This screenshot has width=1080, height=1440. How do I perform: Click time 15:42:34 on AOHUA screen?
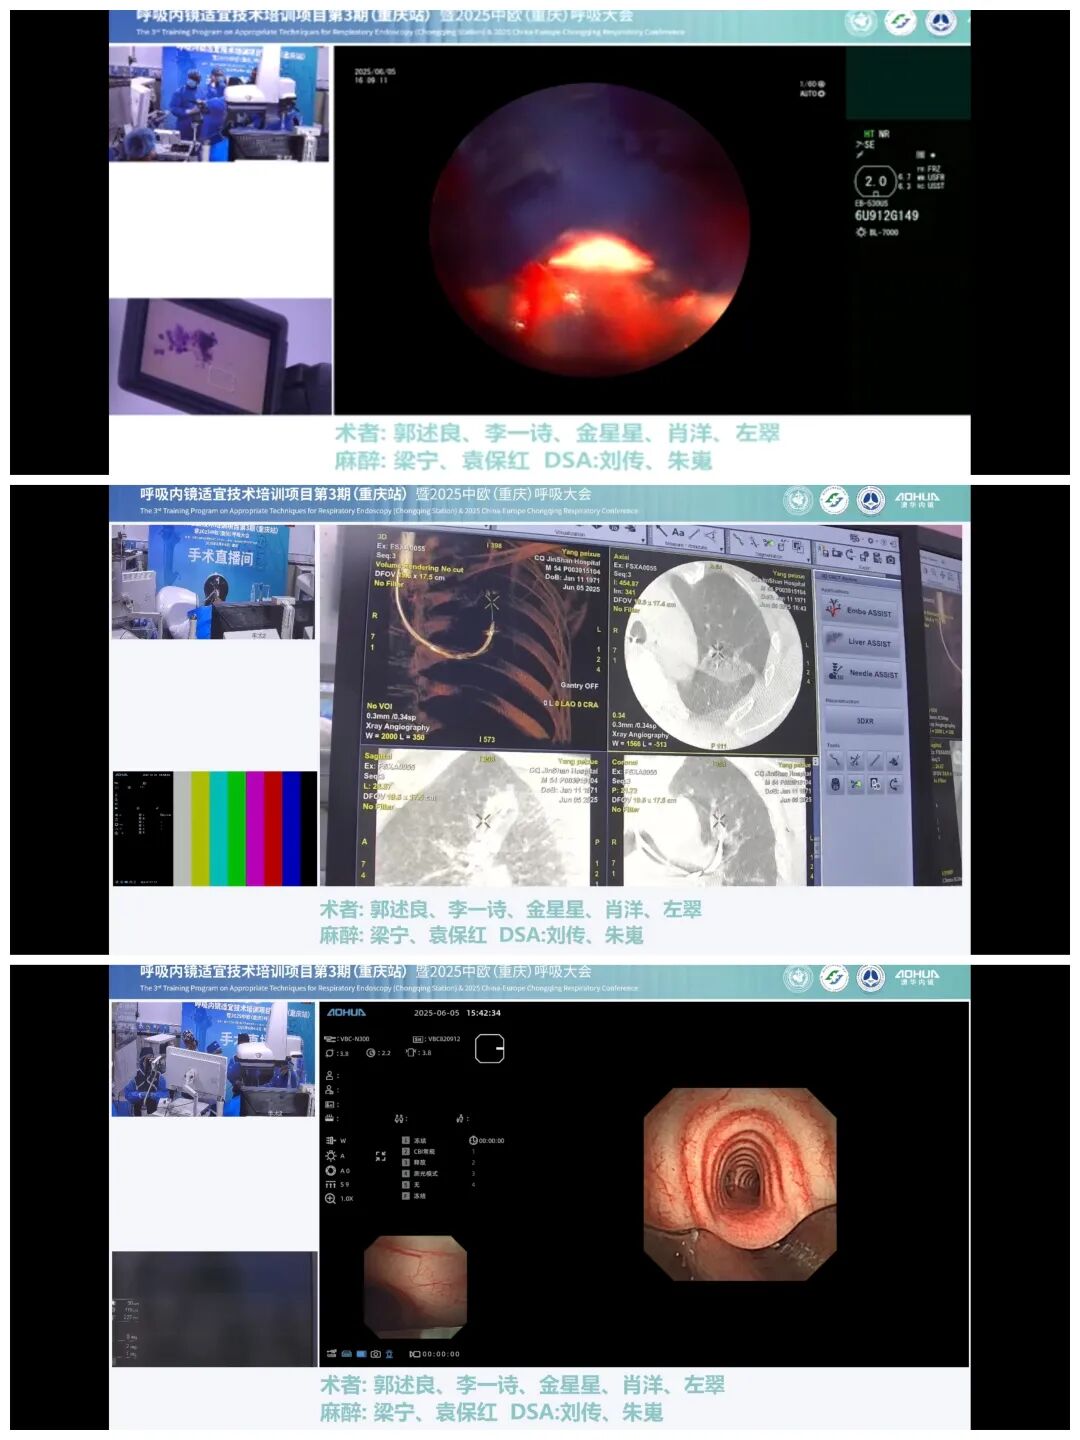pyautogui.click(x=483, y=1013)
